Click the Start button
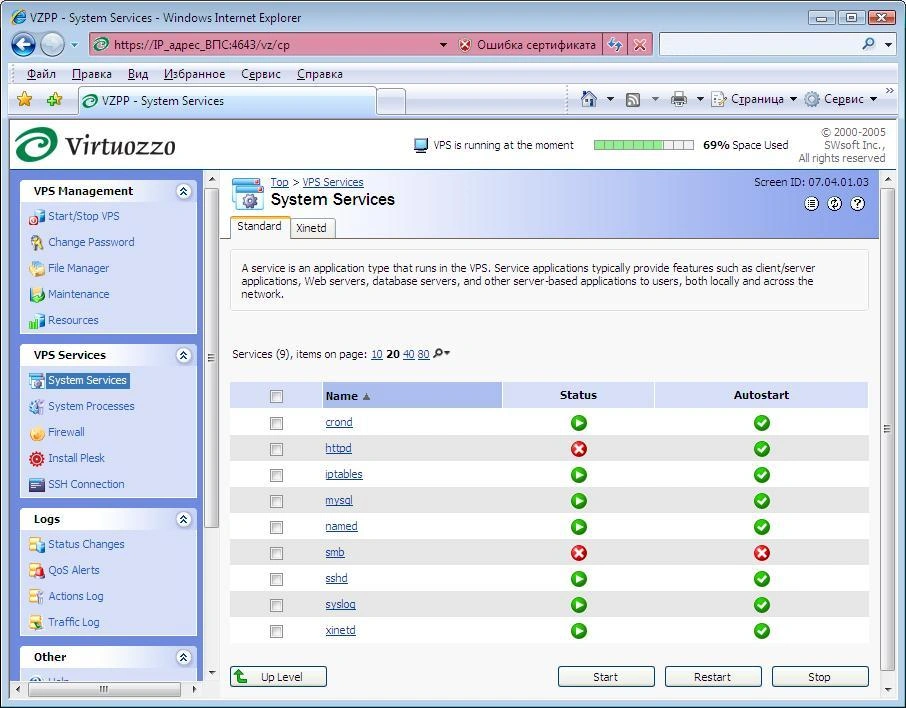906x708 pixels. (x=606, y=677)
